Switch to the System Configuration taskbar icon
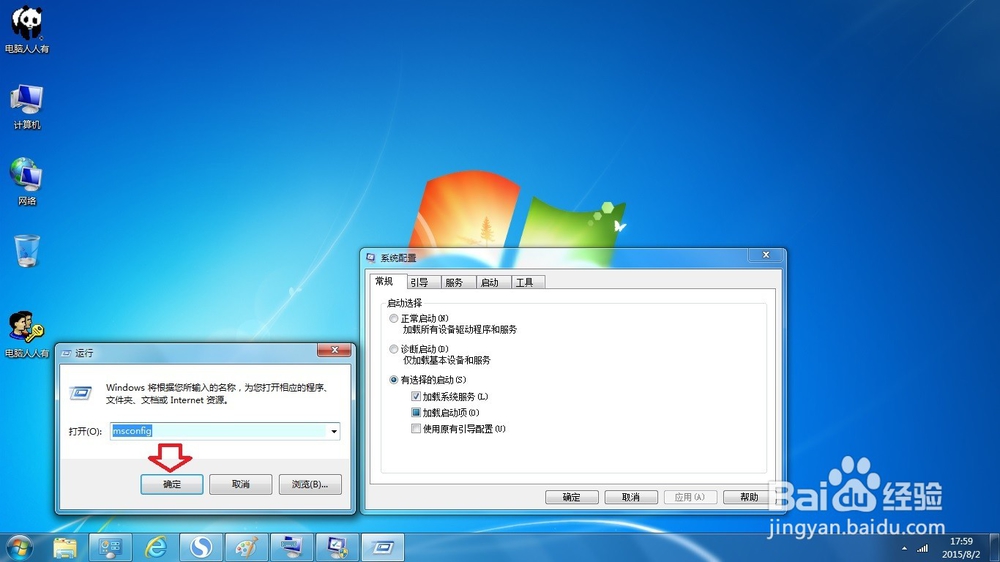 point(337,547)
